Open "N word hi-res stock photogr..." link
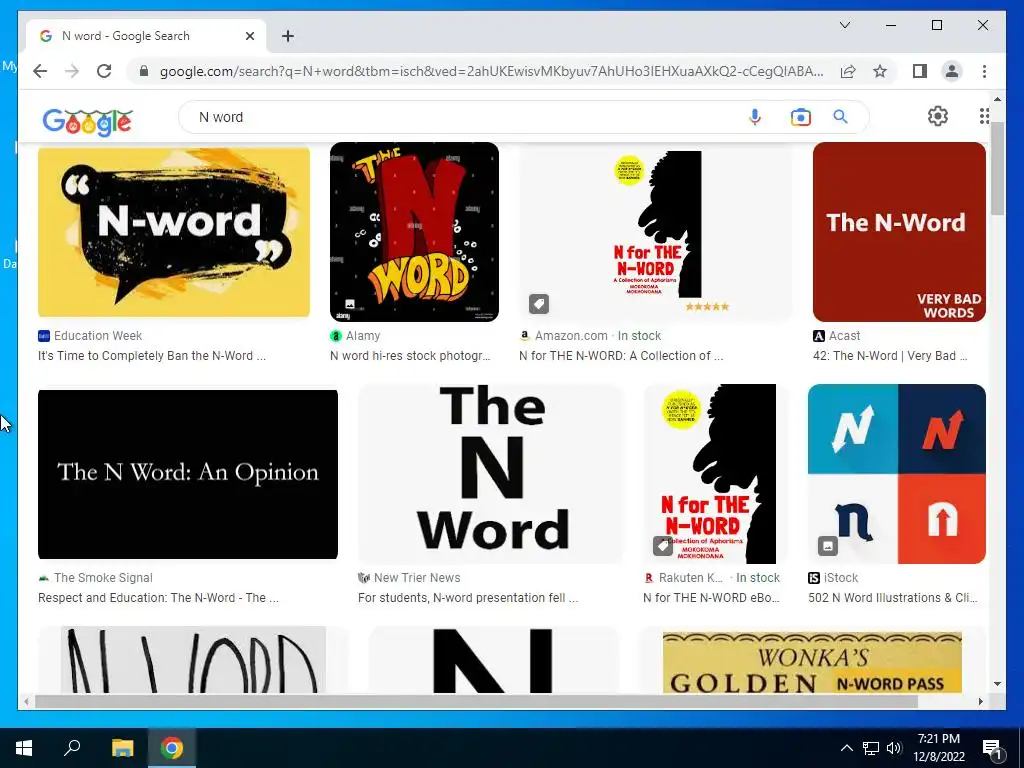 [x=410, y=356]
